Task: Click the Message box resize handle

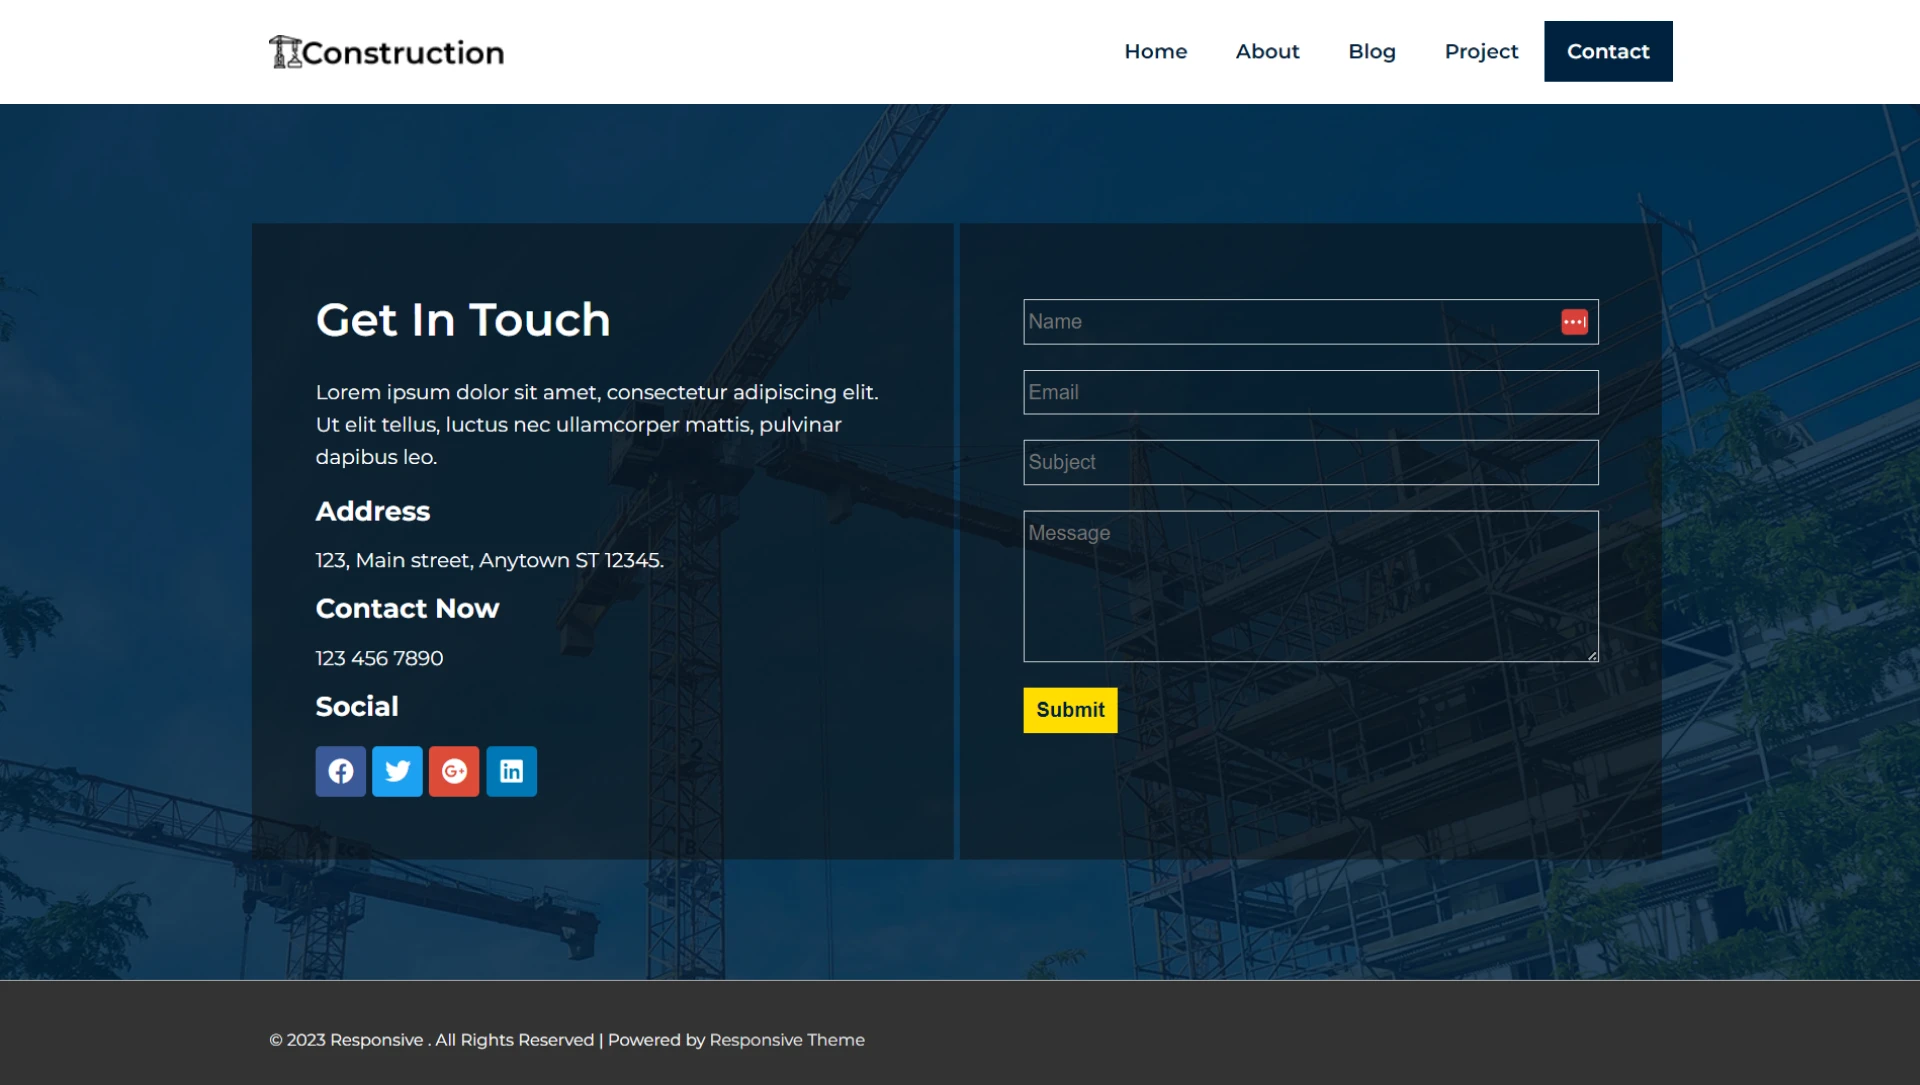Action: click(1592, 656)
